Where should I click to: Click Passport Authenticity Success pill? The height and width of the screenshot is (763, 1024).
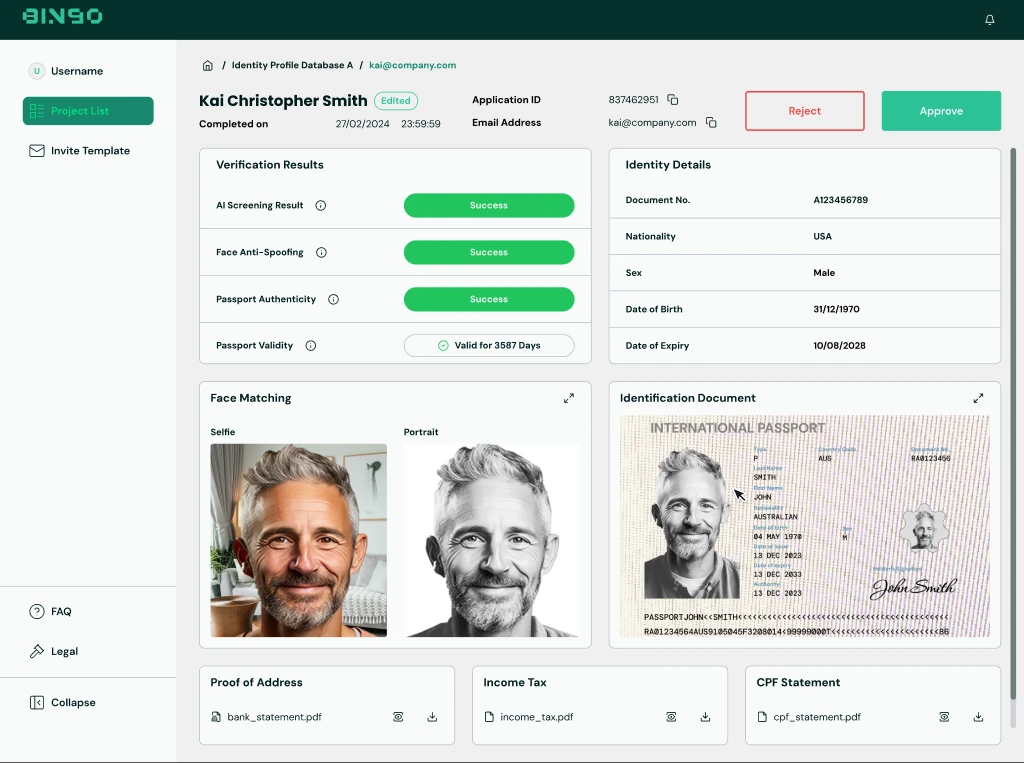pos(489,299)
